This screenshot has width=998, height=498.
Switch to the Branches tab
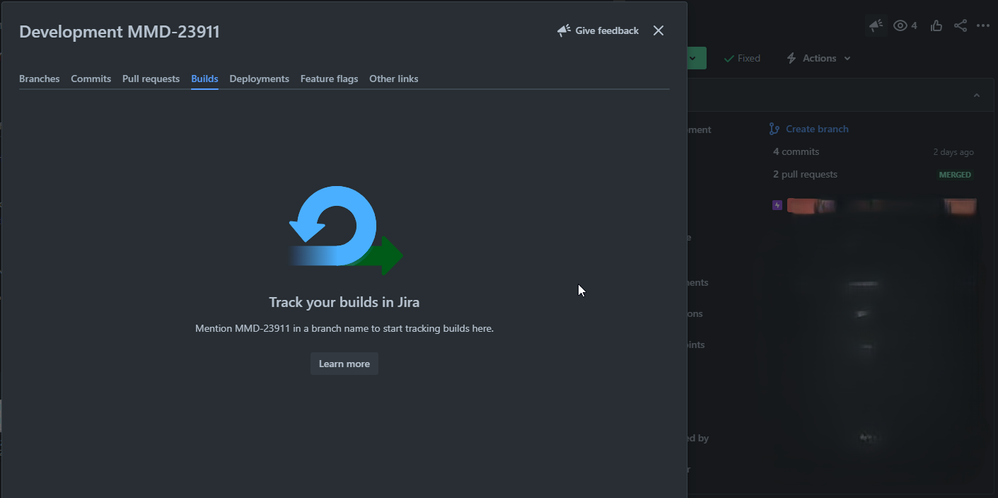click(39, 79)
